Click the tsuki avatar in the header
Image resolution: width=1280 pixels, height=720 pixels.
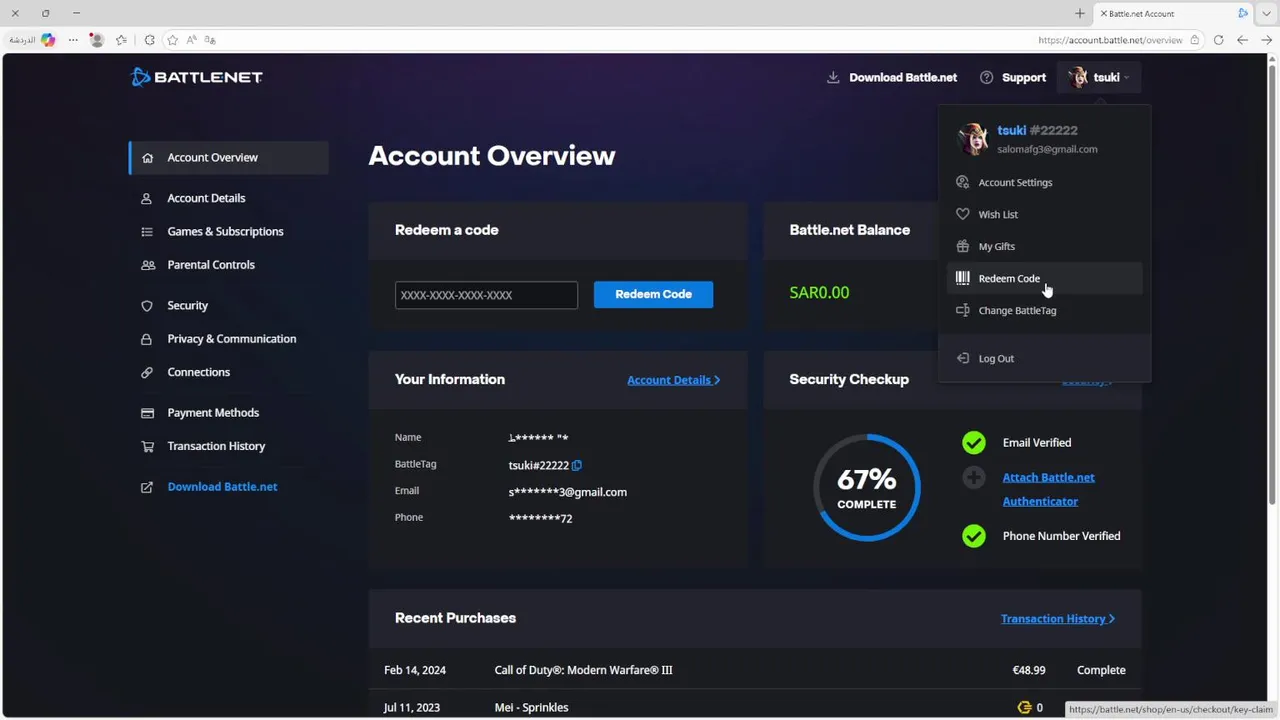pos(1078,77)
